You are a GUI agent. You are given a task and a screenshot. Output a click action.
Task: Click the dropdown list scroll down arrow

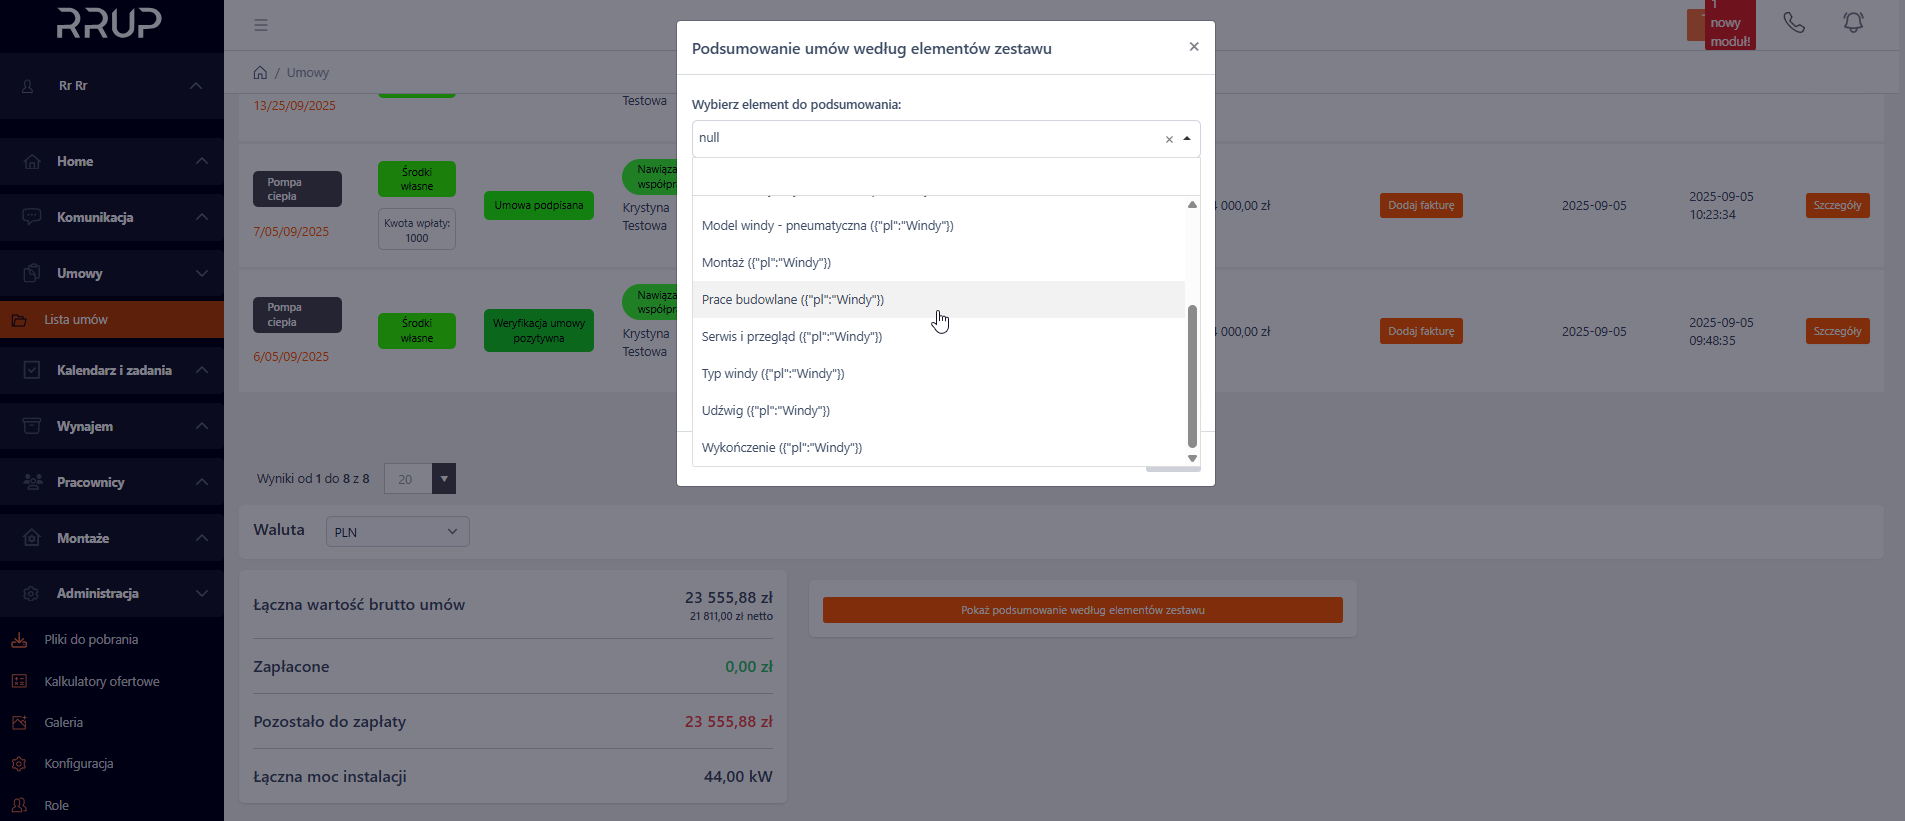1192,458
